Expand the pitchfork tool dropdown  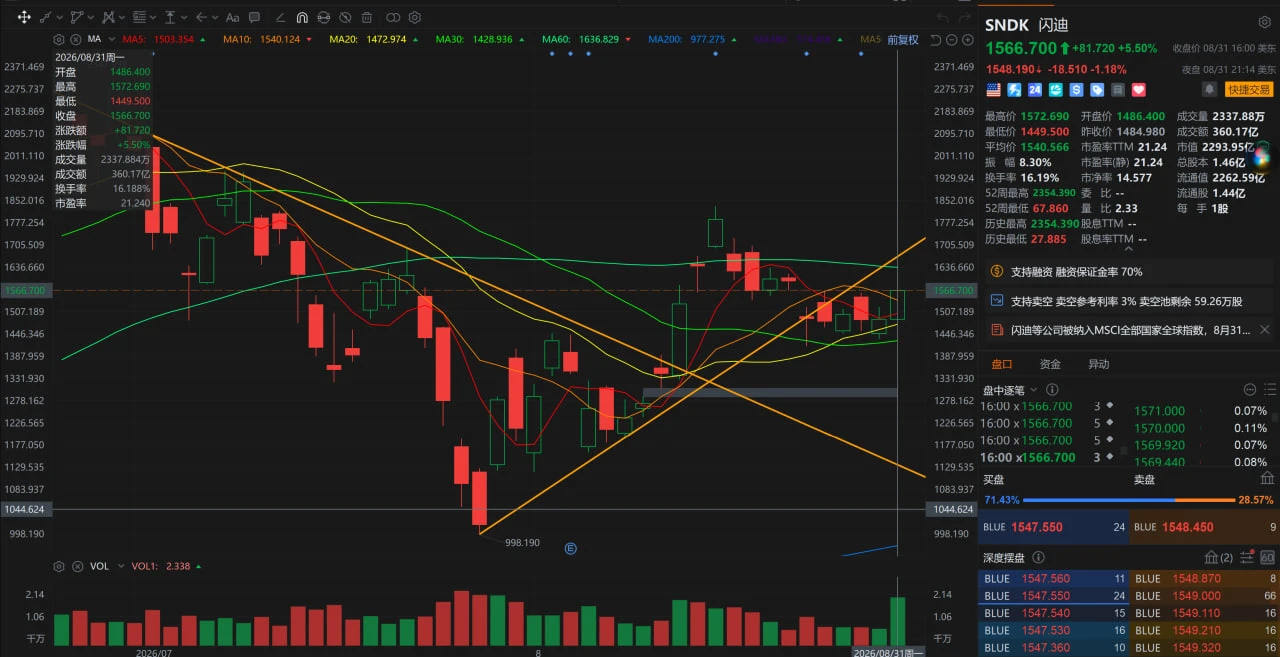tap(122, 17)
